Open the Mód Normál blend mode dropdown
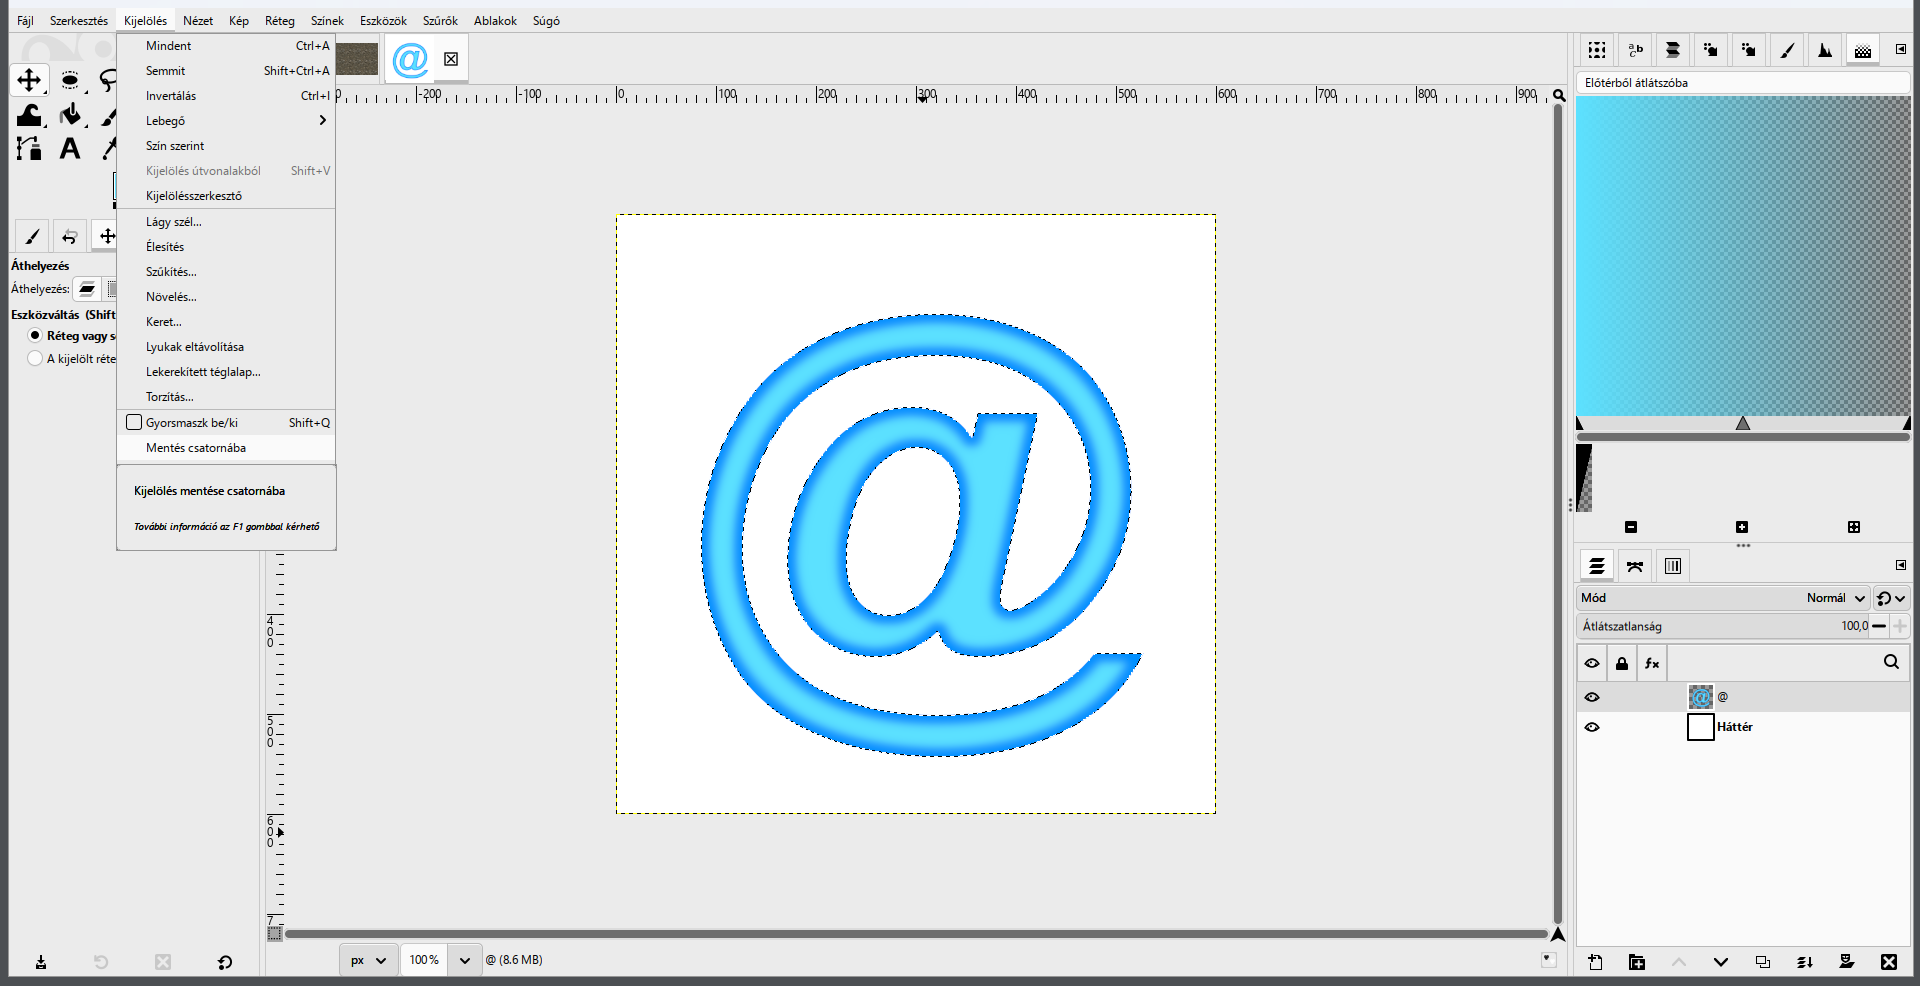 click(x=1723, y=598)
